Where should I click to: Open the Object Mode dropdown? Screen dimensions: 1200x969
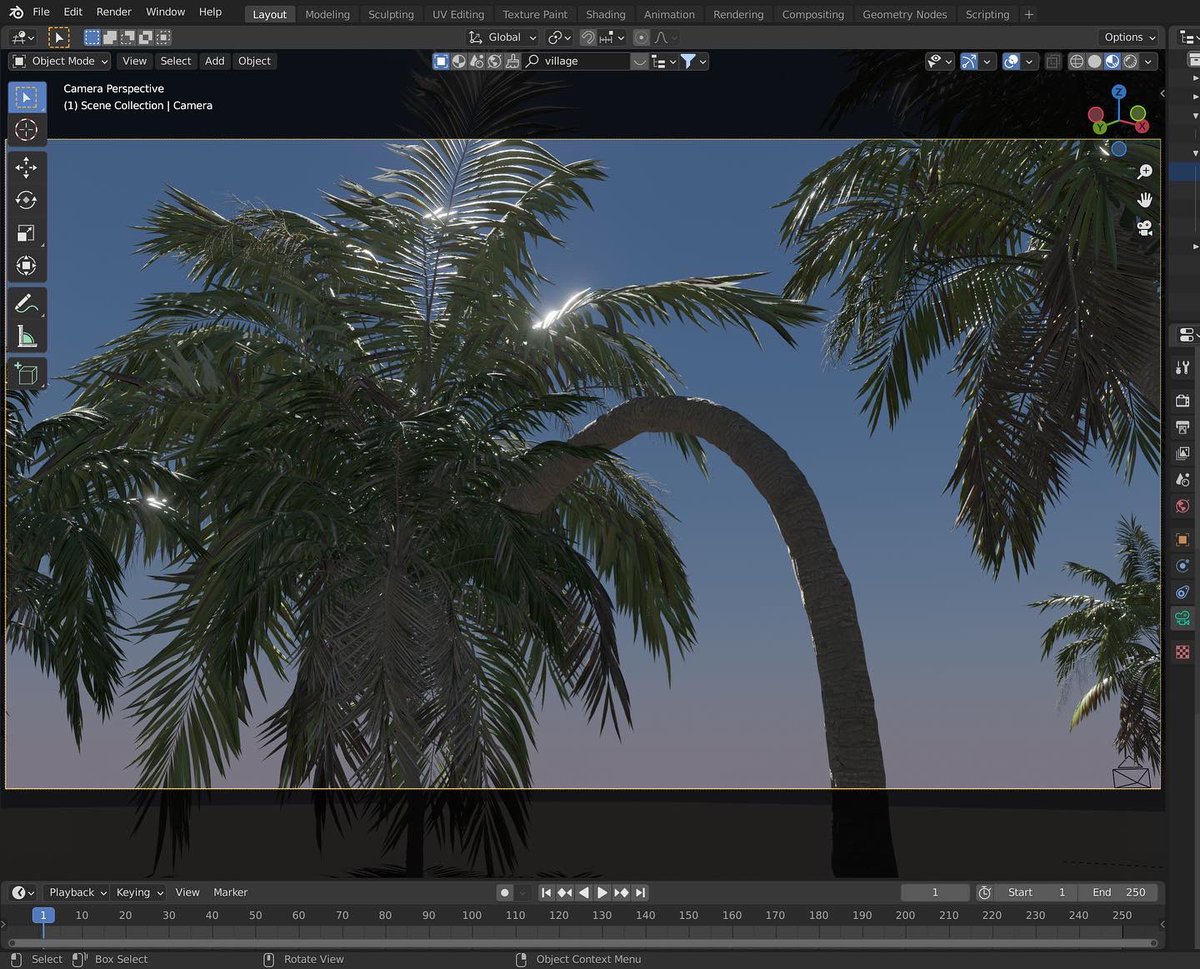coord(58,61)
